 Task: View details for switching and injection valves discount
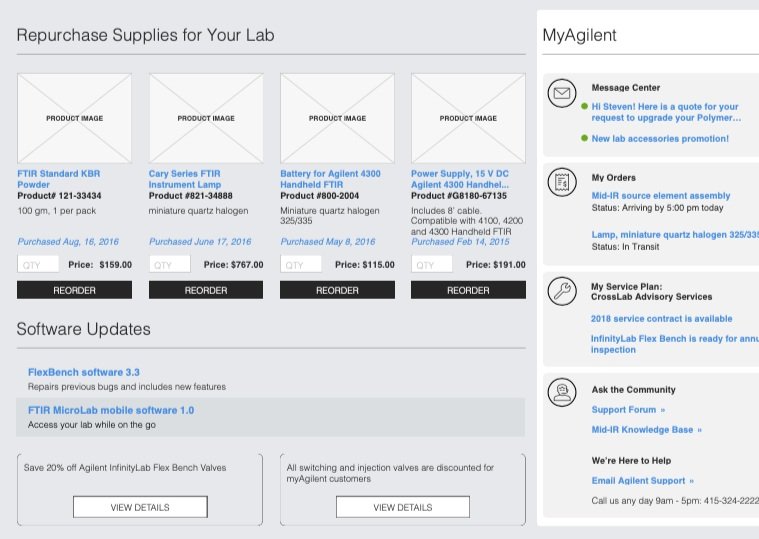pos(403,507)
